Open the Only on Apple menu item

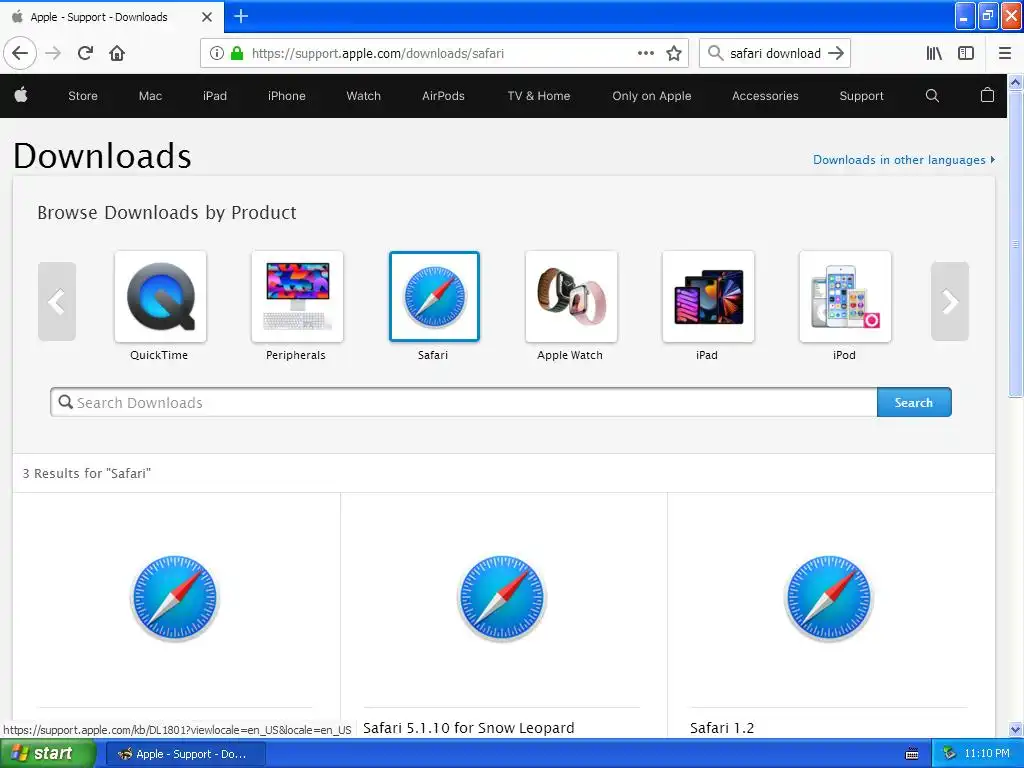pyautogui.click(x=652, y=95)
